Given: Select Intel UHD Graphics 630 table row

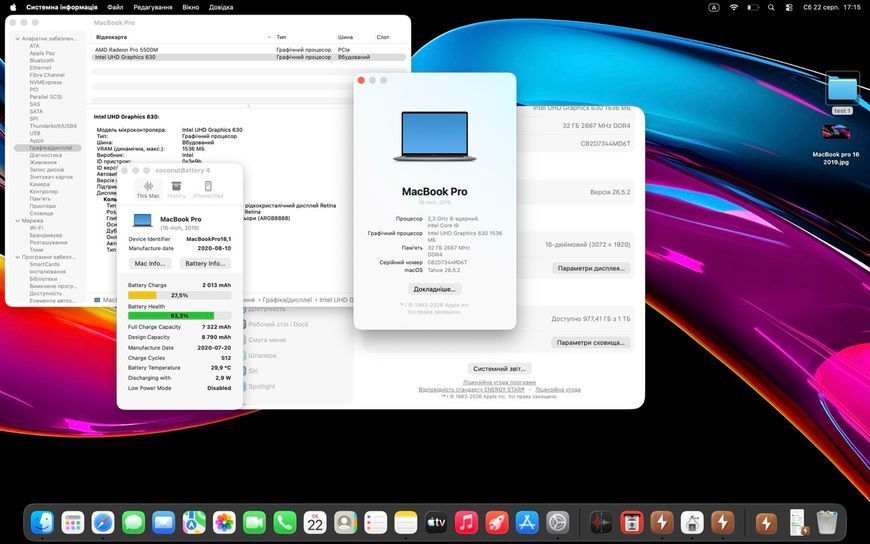Looking at the screenshot, I should tap(248, 57).
